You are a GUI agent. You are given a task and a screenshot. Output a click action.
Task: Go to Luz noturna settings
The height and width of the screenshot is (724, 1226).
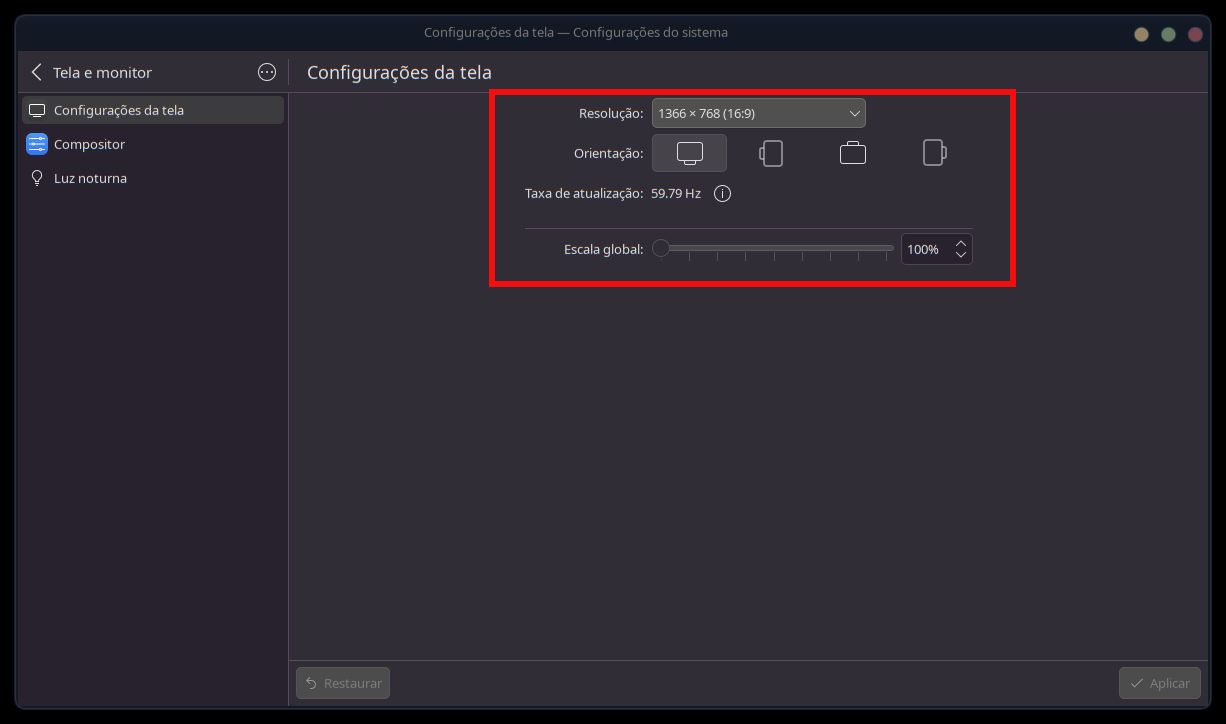[90, 178]
